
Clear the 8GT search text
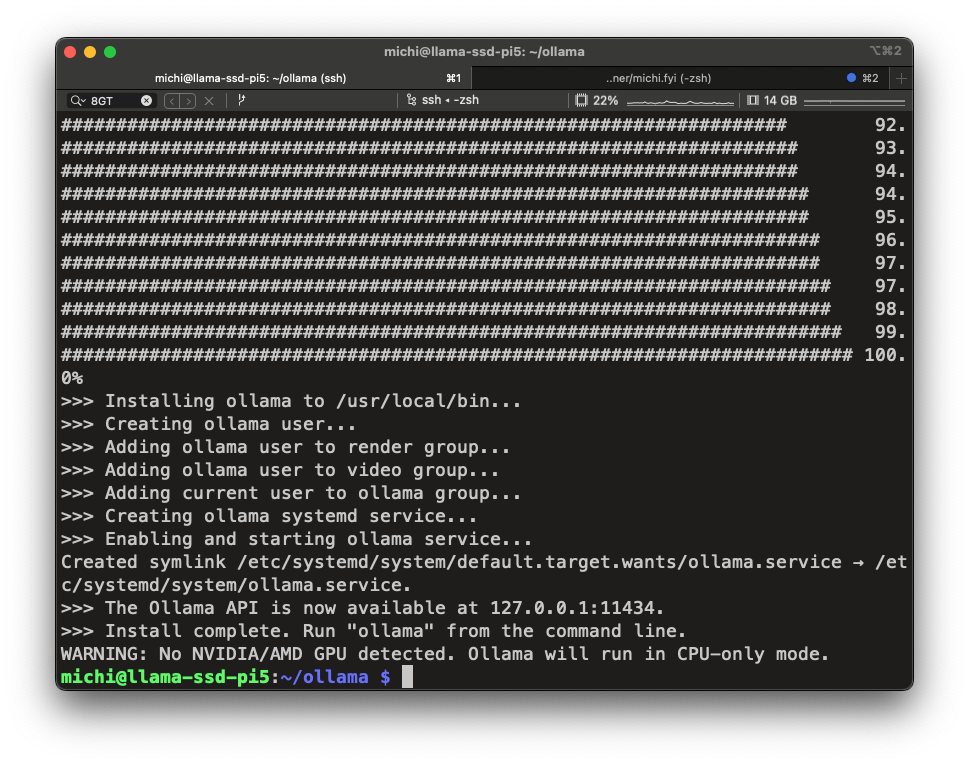(x=146, y=101)
